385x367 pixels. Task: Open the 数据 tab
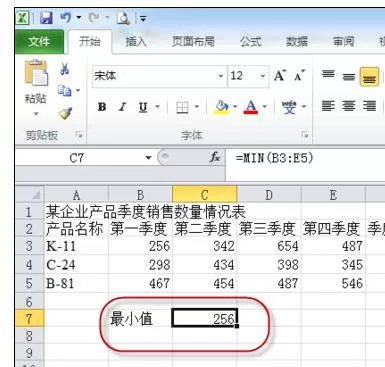[x=297, y=42]
